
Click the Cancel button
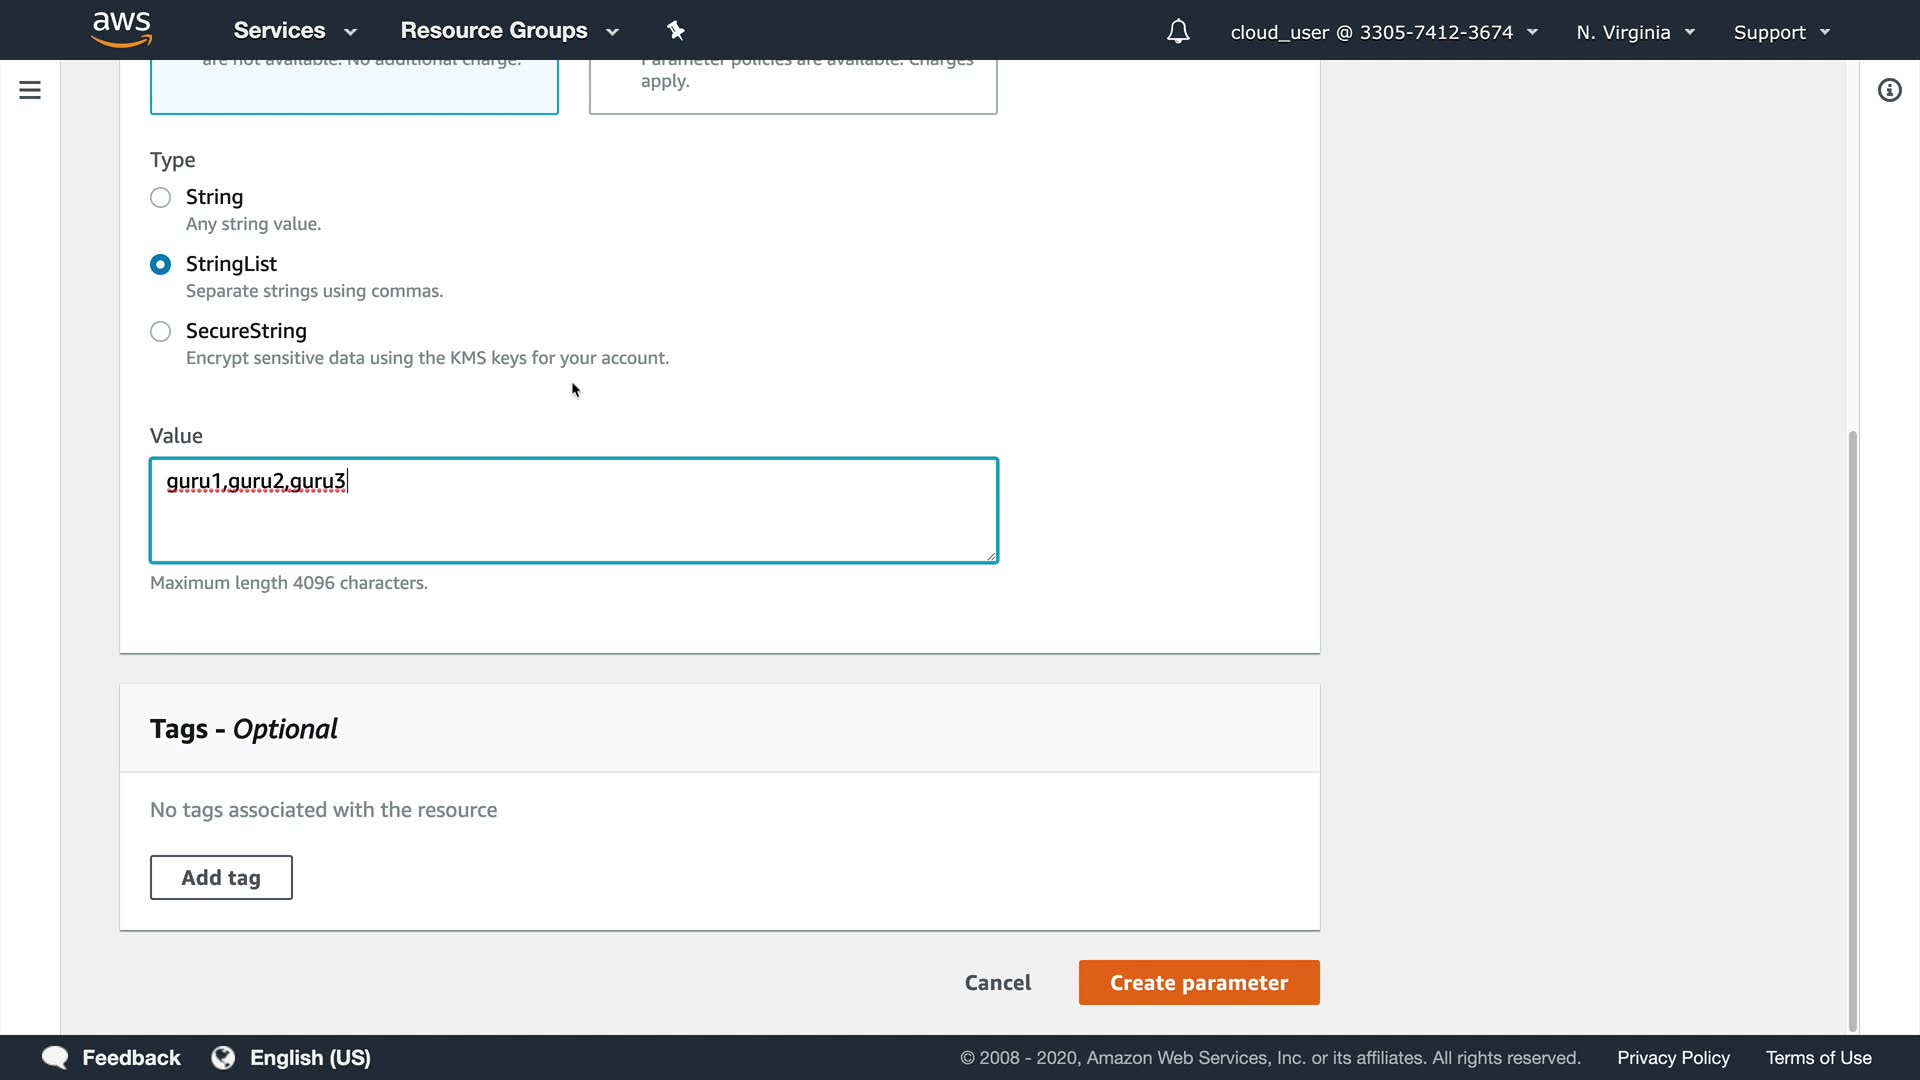997,983
